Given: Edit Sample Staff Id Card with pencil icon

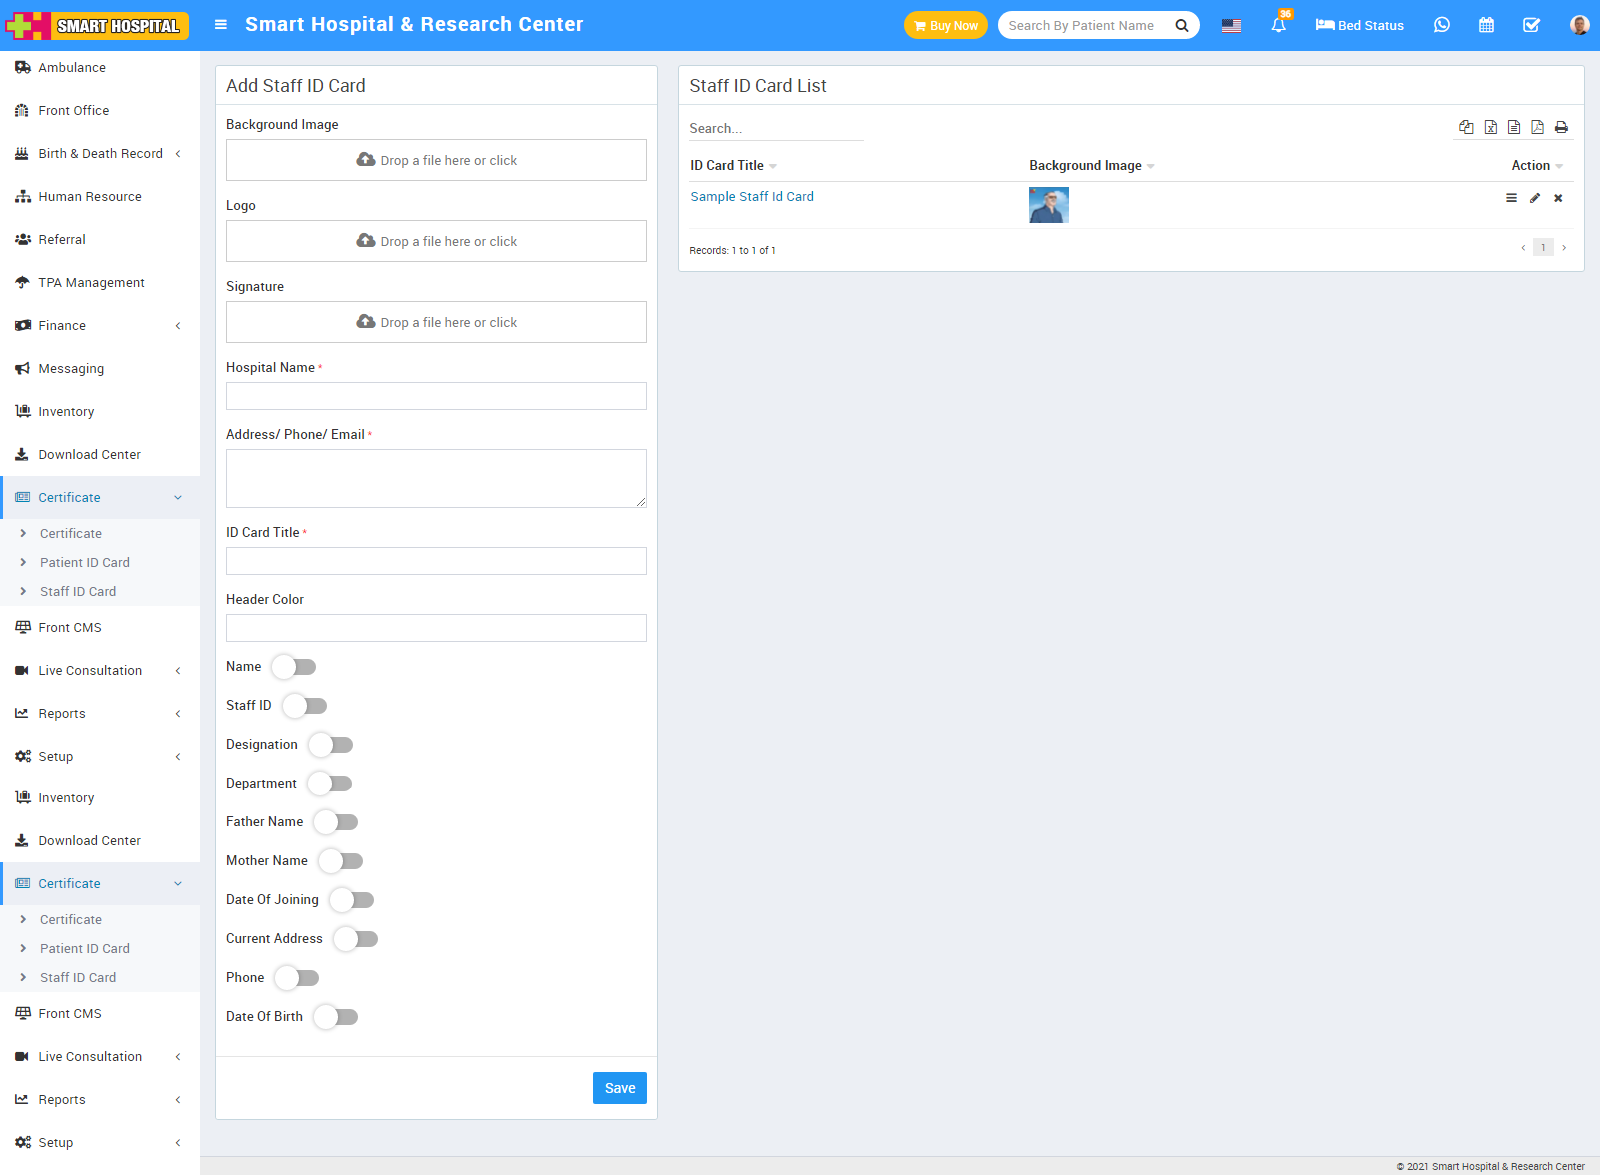Looking at the screenshot, I should coord(1535,198).
